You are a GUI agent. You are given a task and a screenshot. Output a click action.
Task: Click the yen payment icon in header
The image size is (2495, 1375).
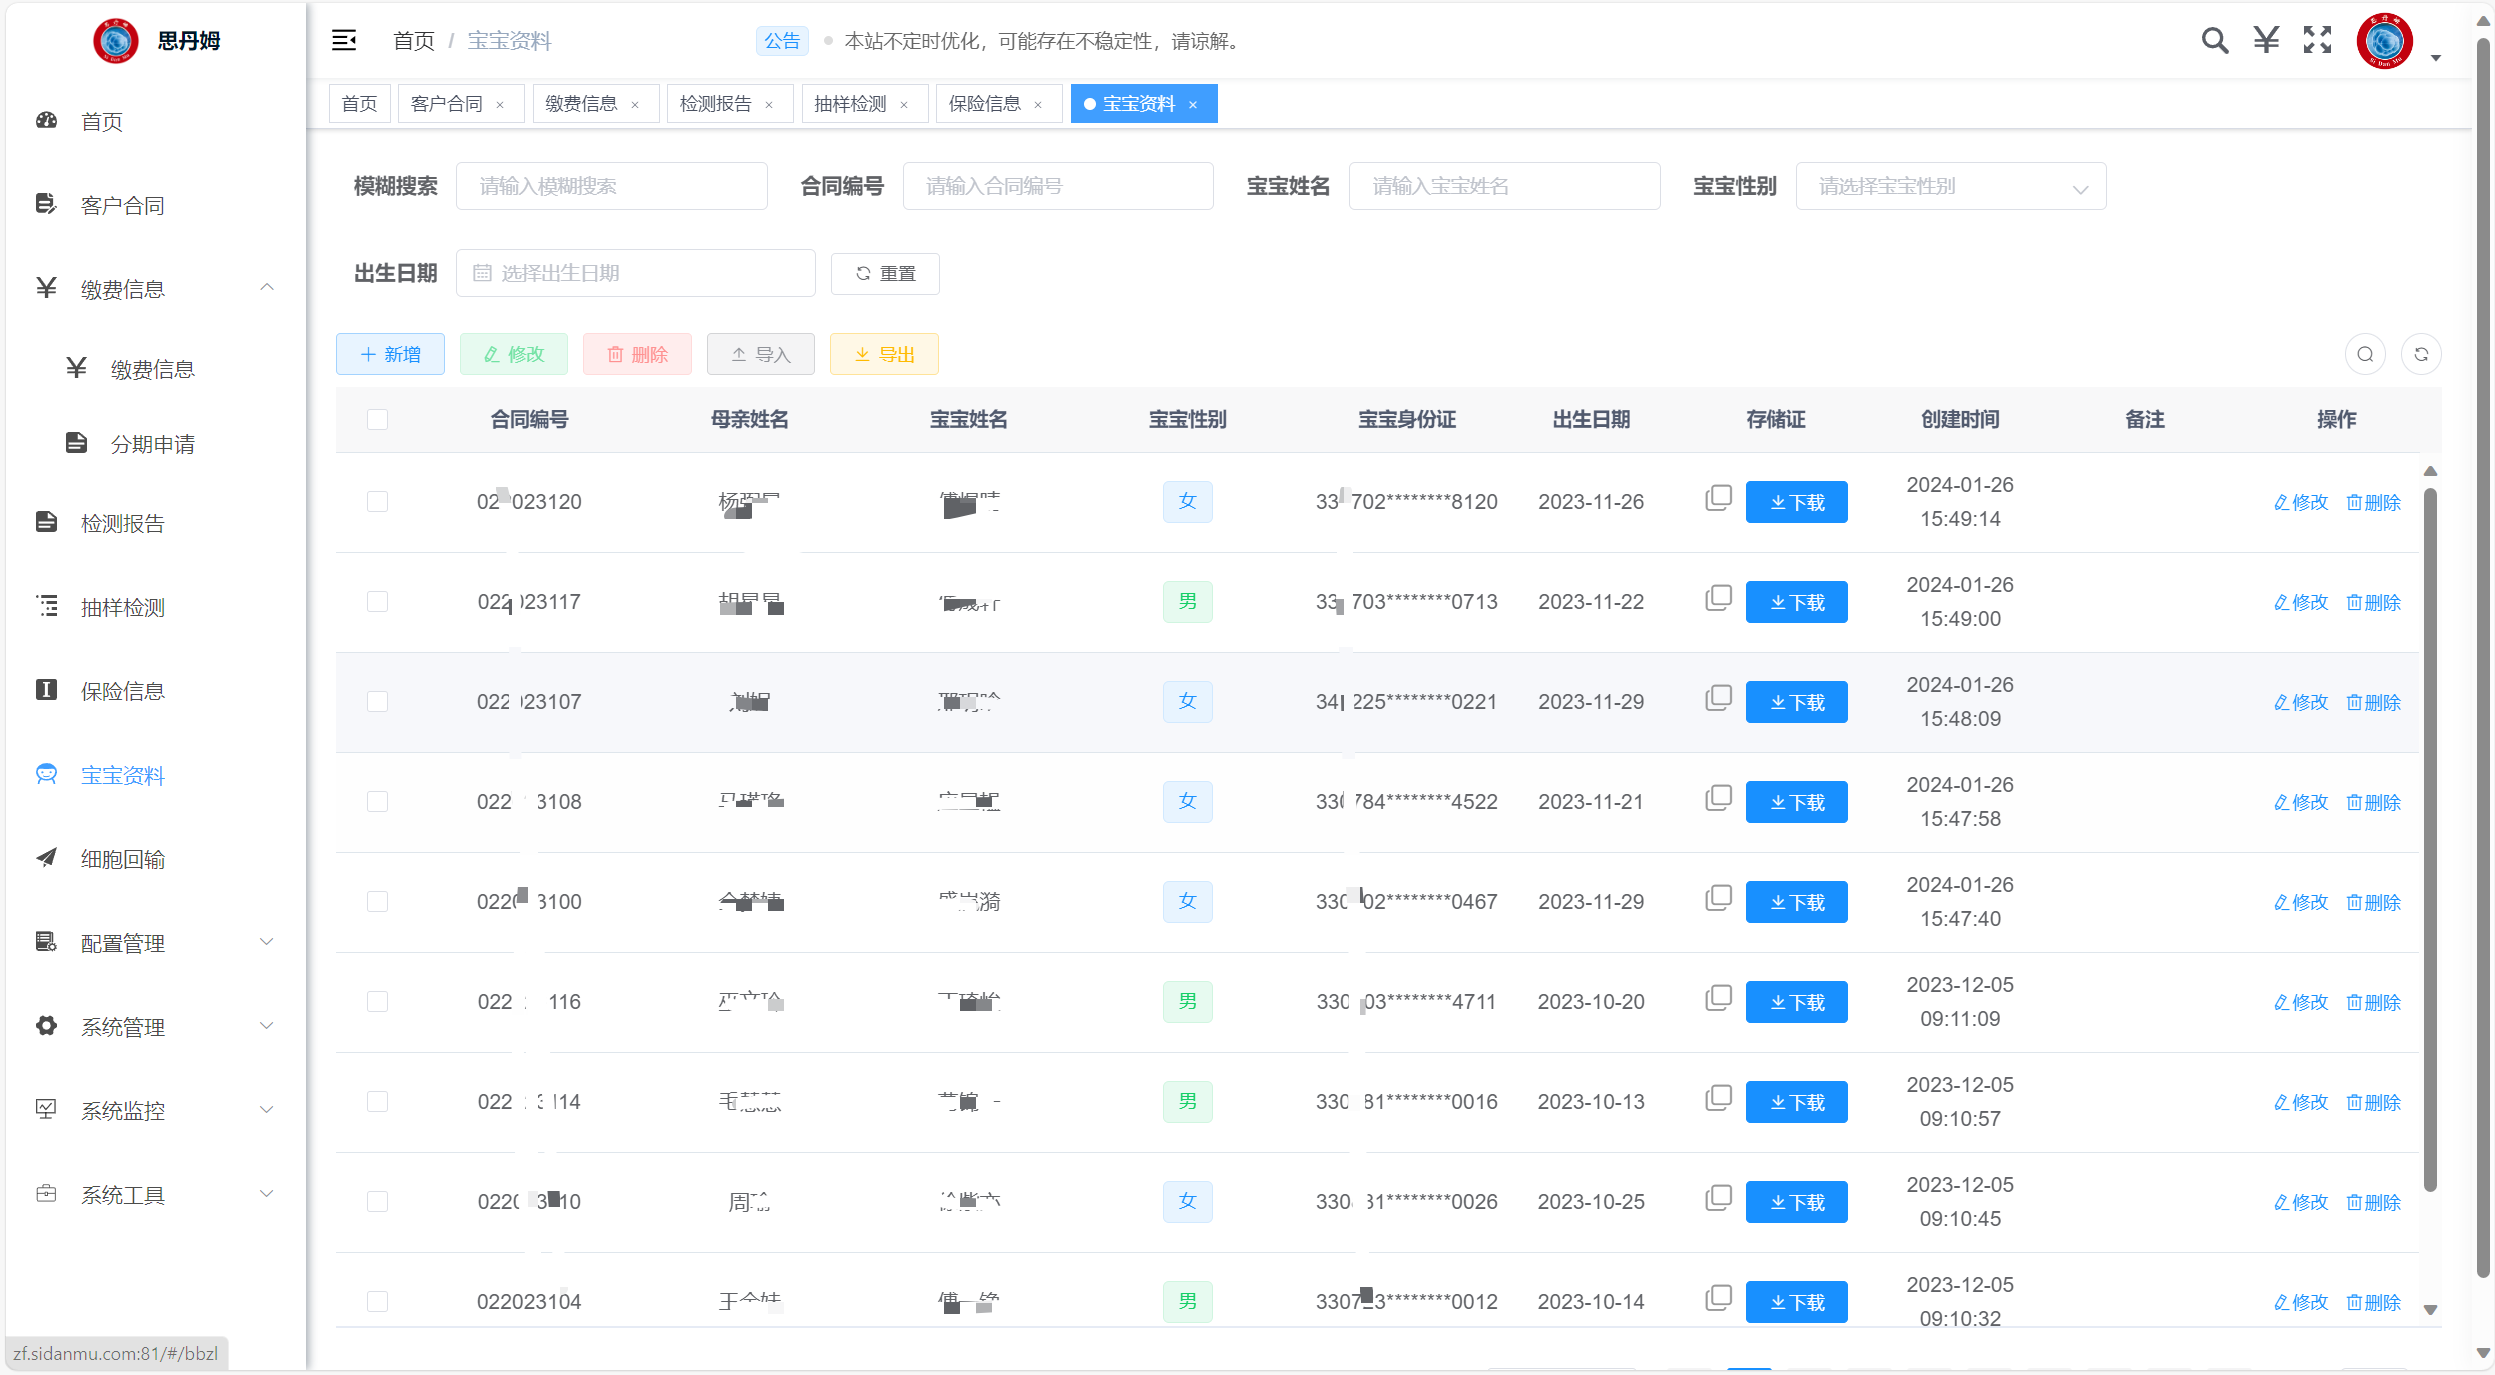point(2266,40)
